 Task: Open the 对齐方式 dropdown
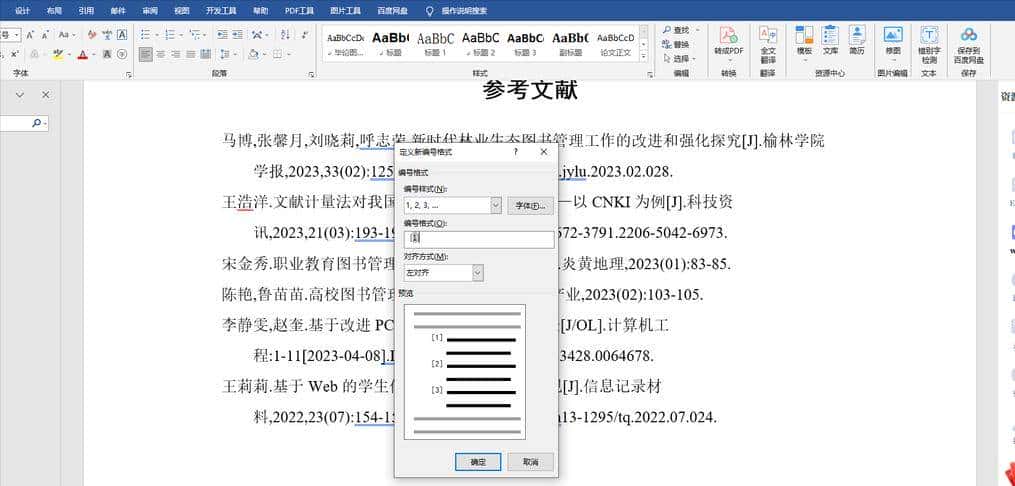(x=478, y=273)
